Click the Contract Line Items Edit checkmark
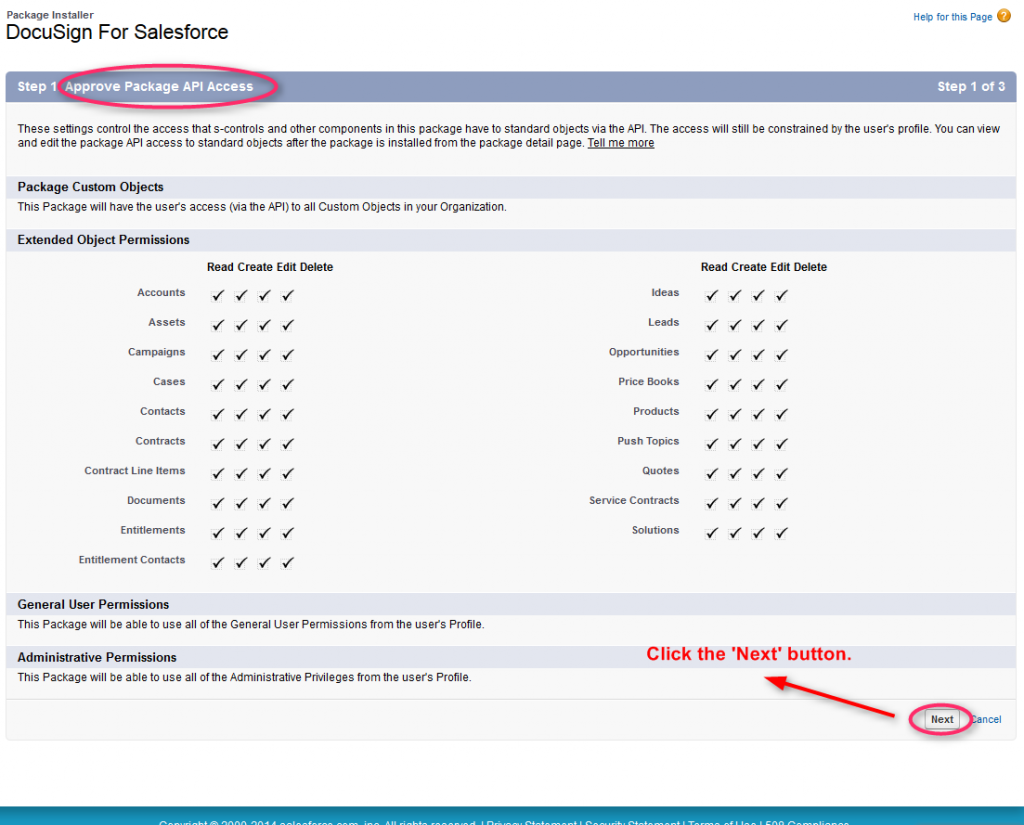Screen dimensions: 1024x825 [x=264, y=474]
